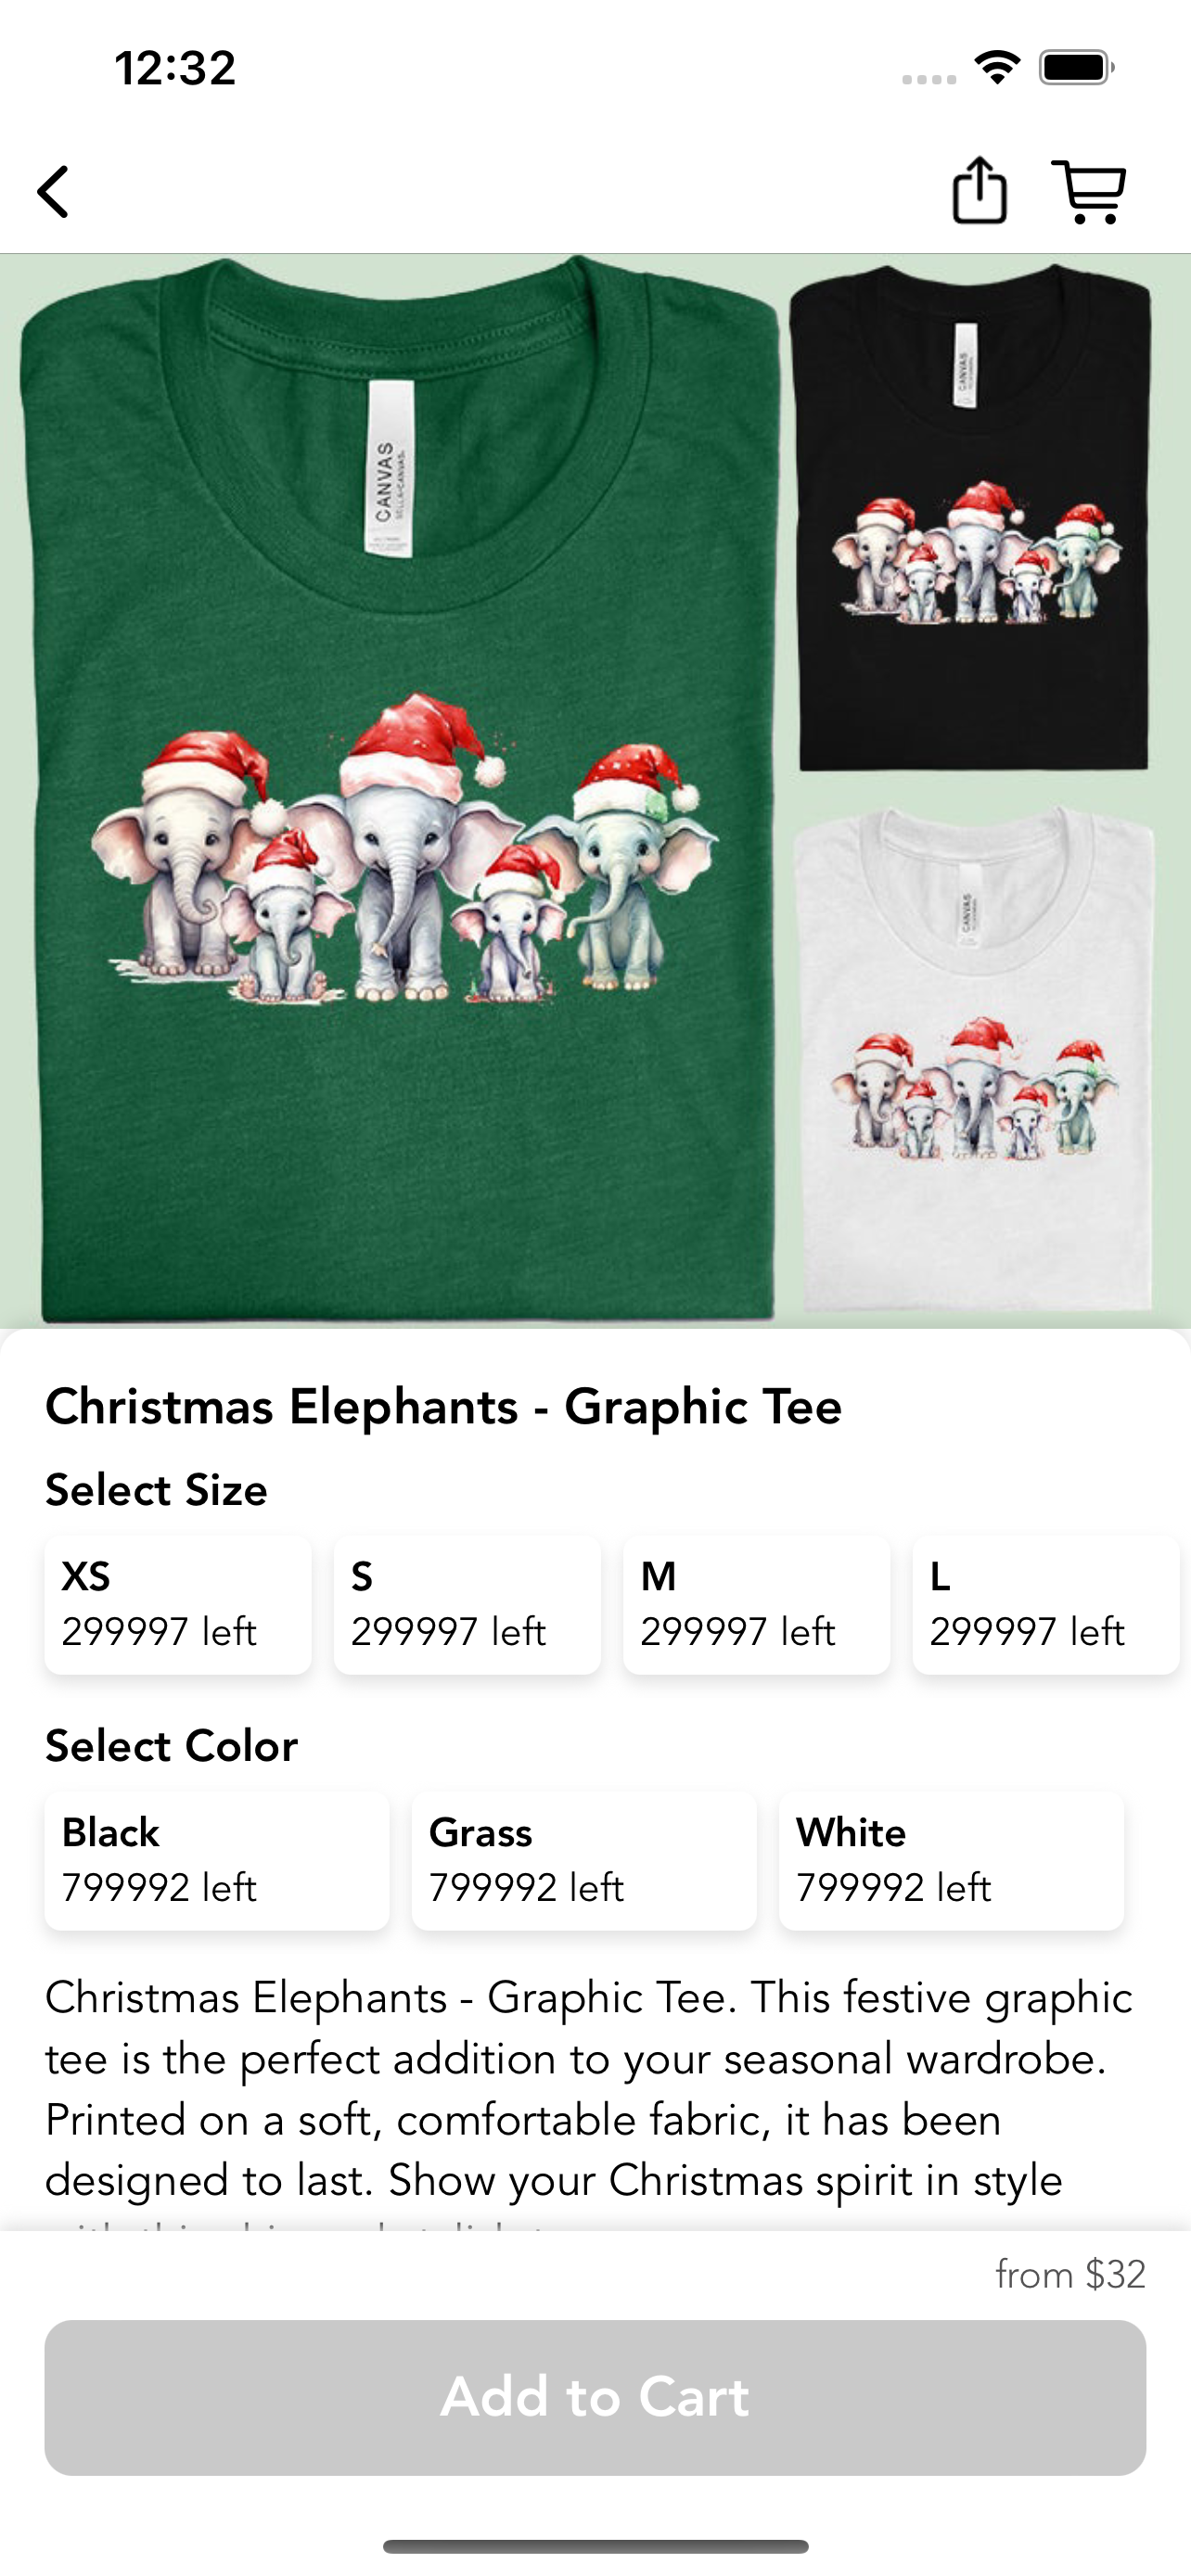
Task: Select the Black color option
Action: tap(217, 1860)
